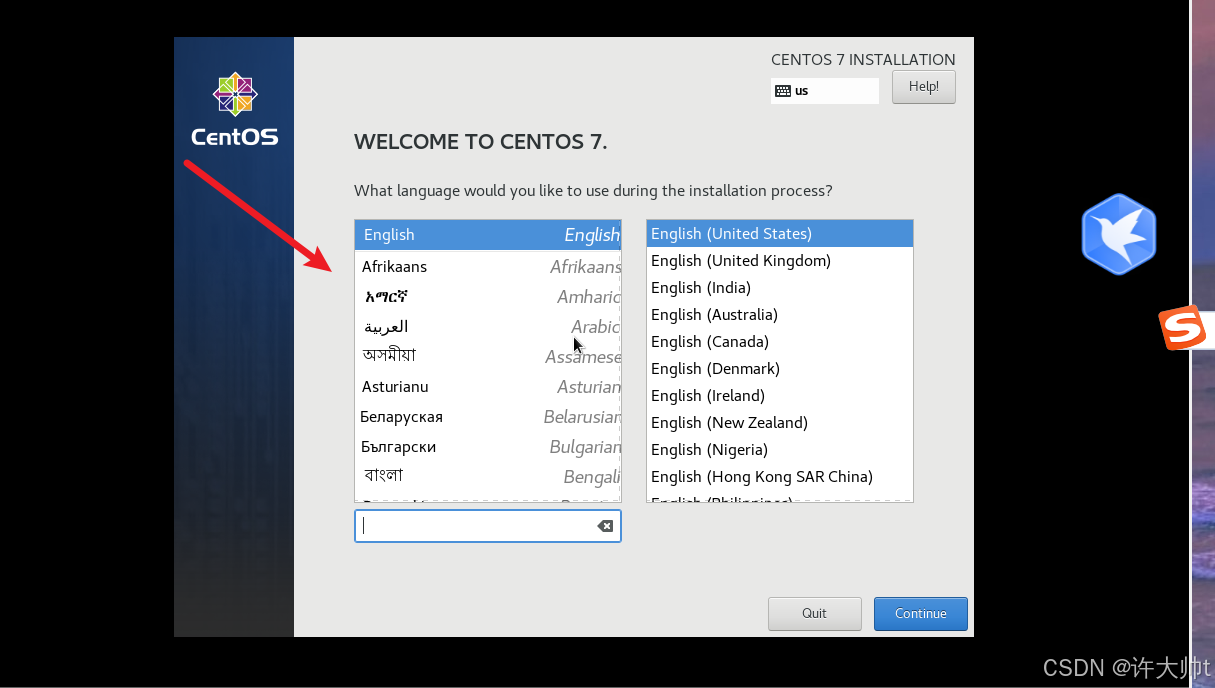Click the CentOS logo in the sidebar
Image resolution: width=1215 pixels, height=688 pixels.
235,110
